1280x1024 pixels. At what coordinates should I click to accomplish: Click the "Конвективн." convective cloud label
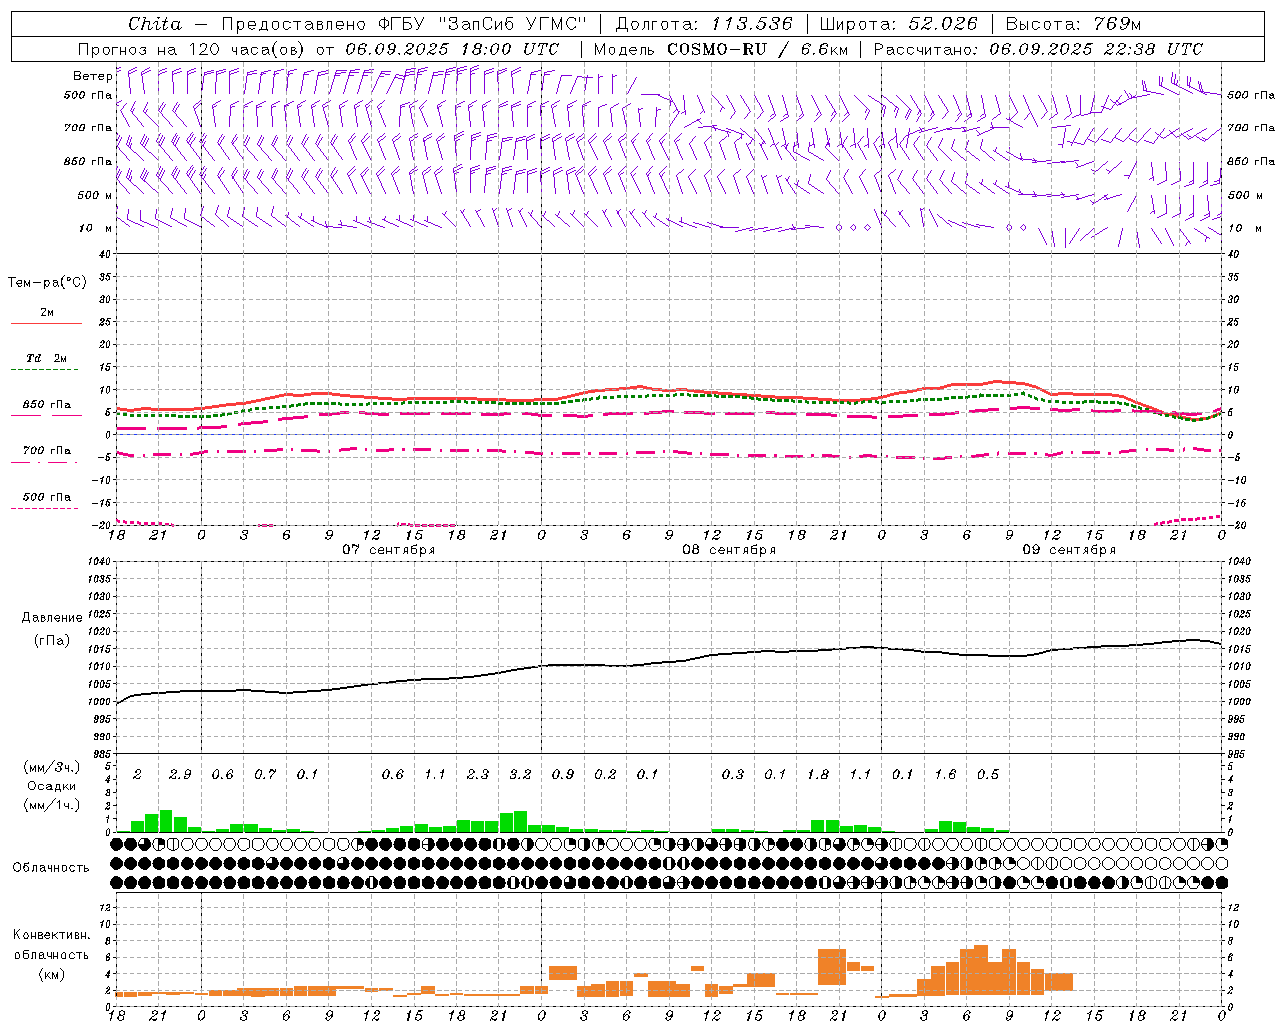51,935
